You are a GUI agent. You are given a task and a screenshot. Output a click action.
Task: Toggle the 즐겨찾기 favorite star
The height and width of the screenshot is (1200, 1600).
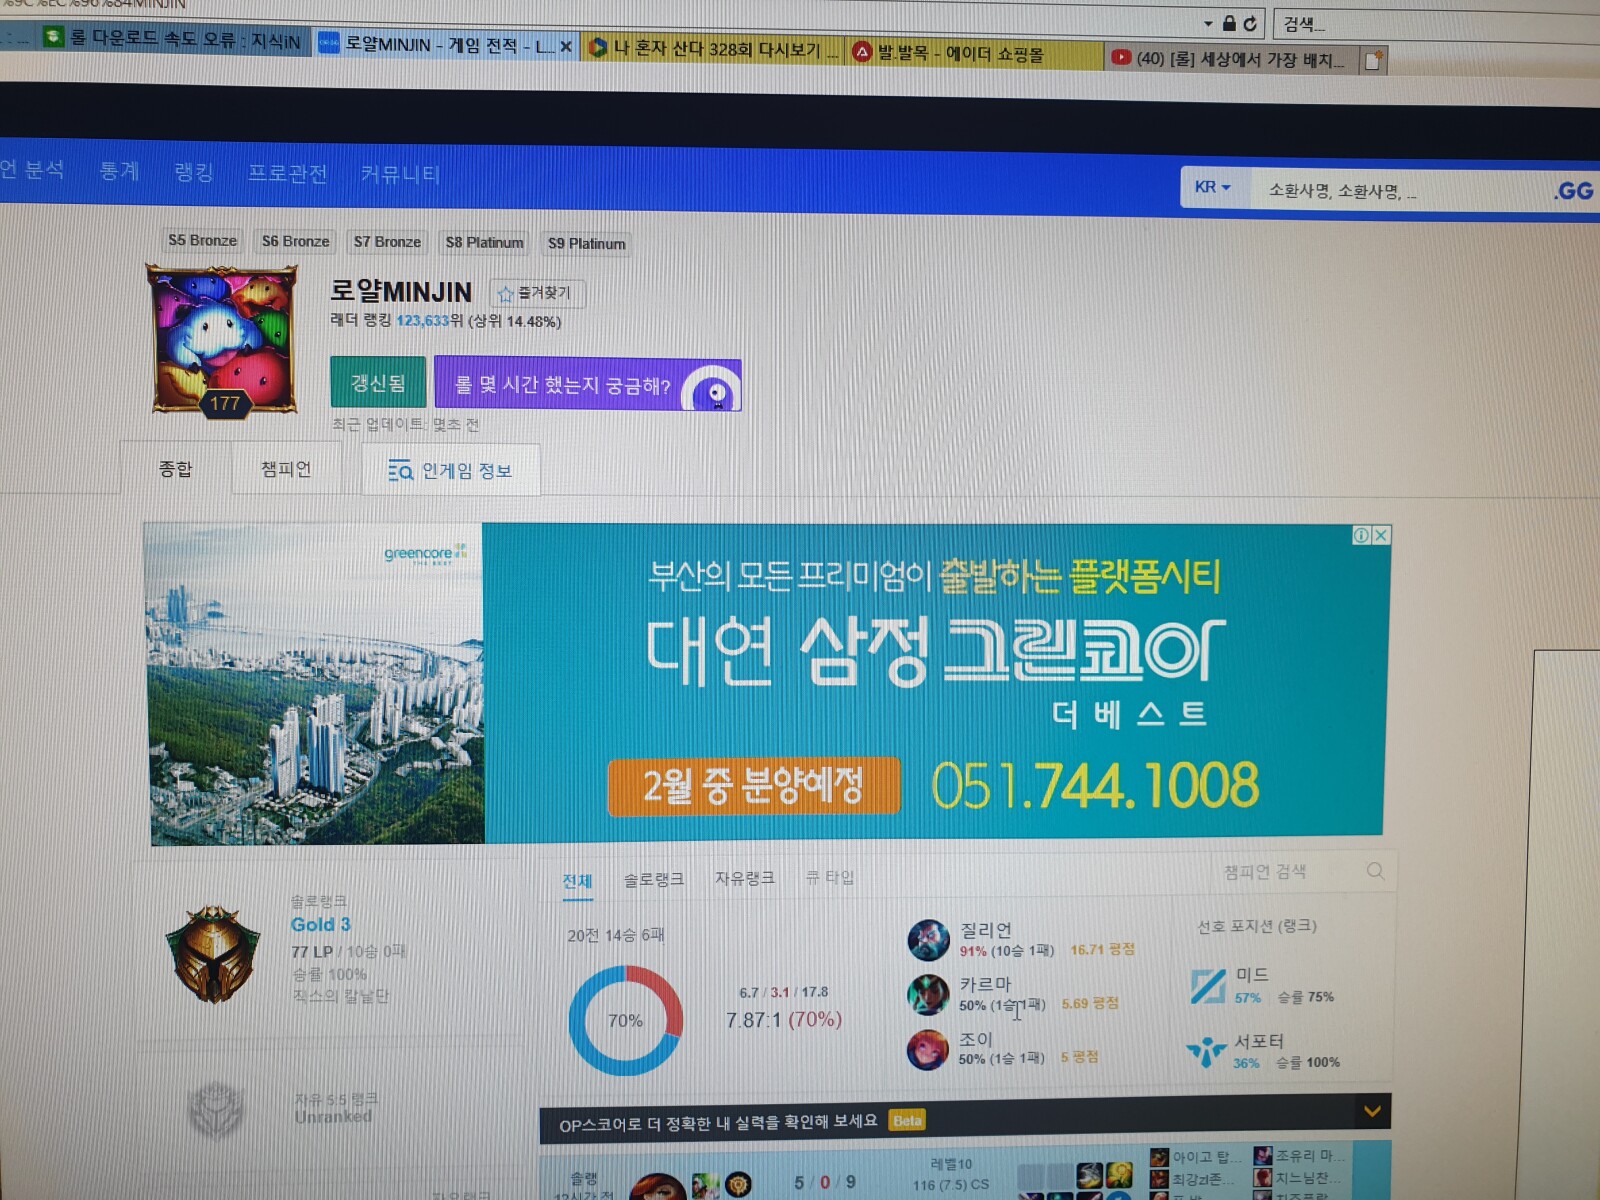(506, 293)
